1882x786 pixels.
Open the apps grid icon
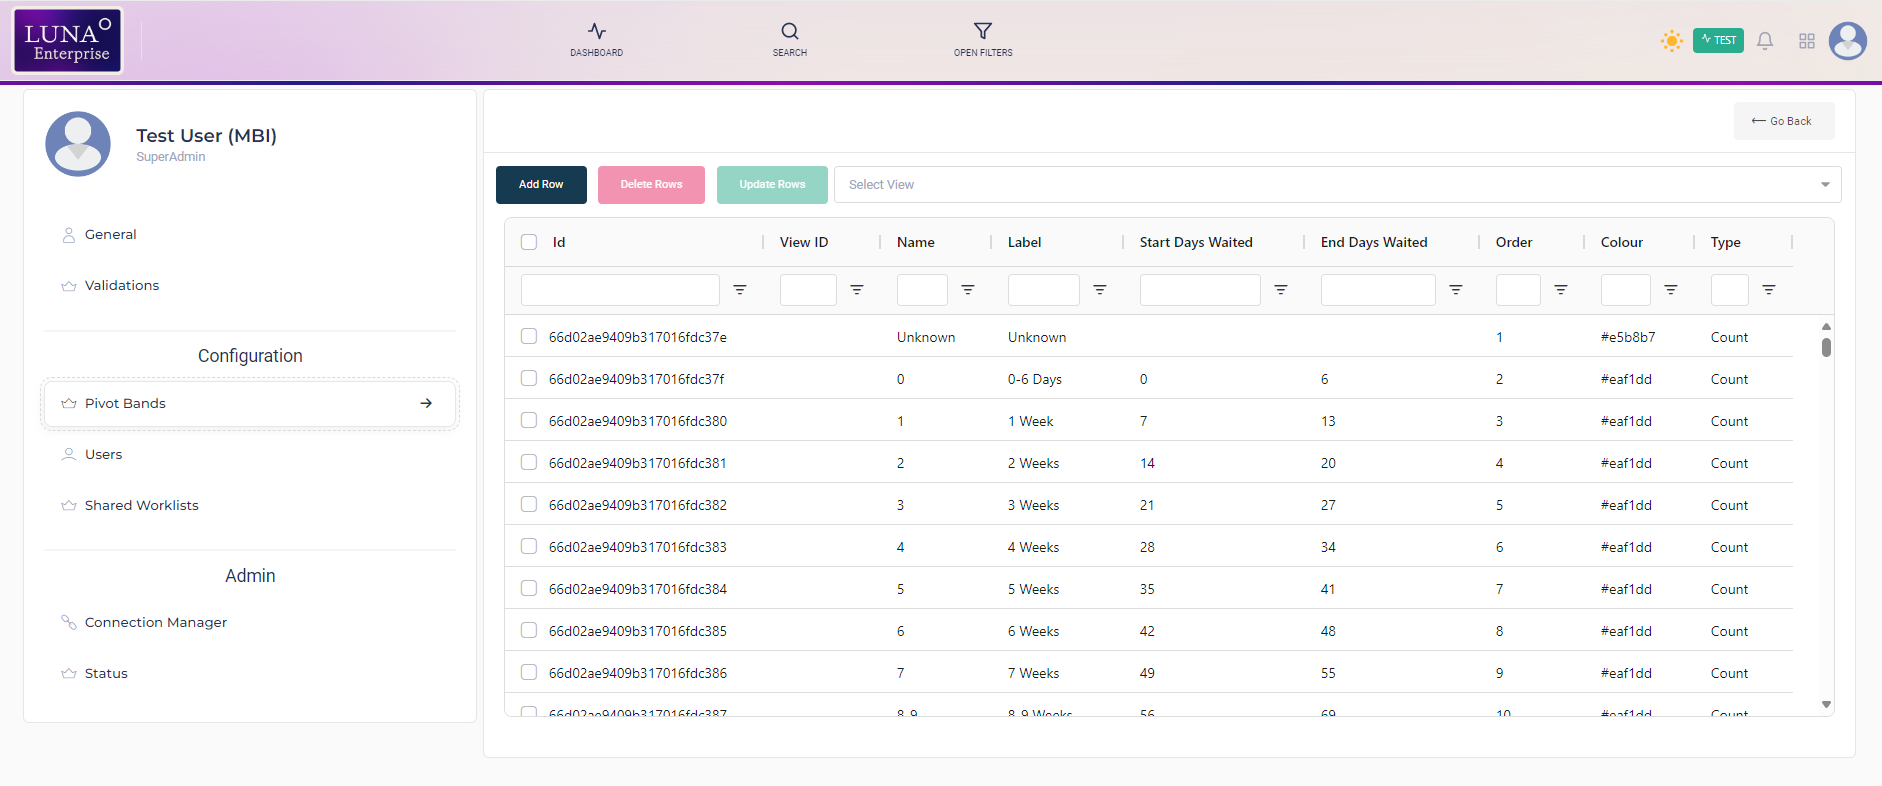pyautogui.click(x=1806, y=41)
